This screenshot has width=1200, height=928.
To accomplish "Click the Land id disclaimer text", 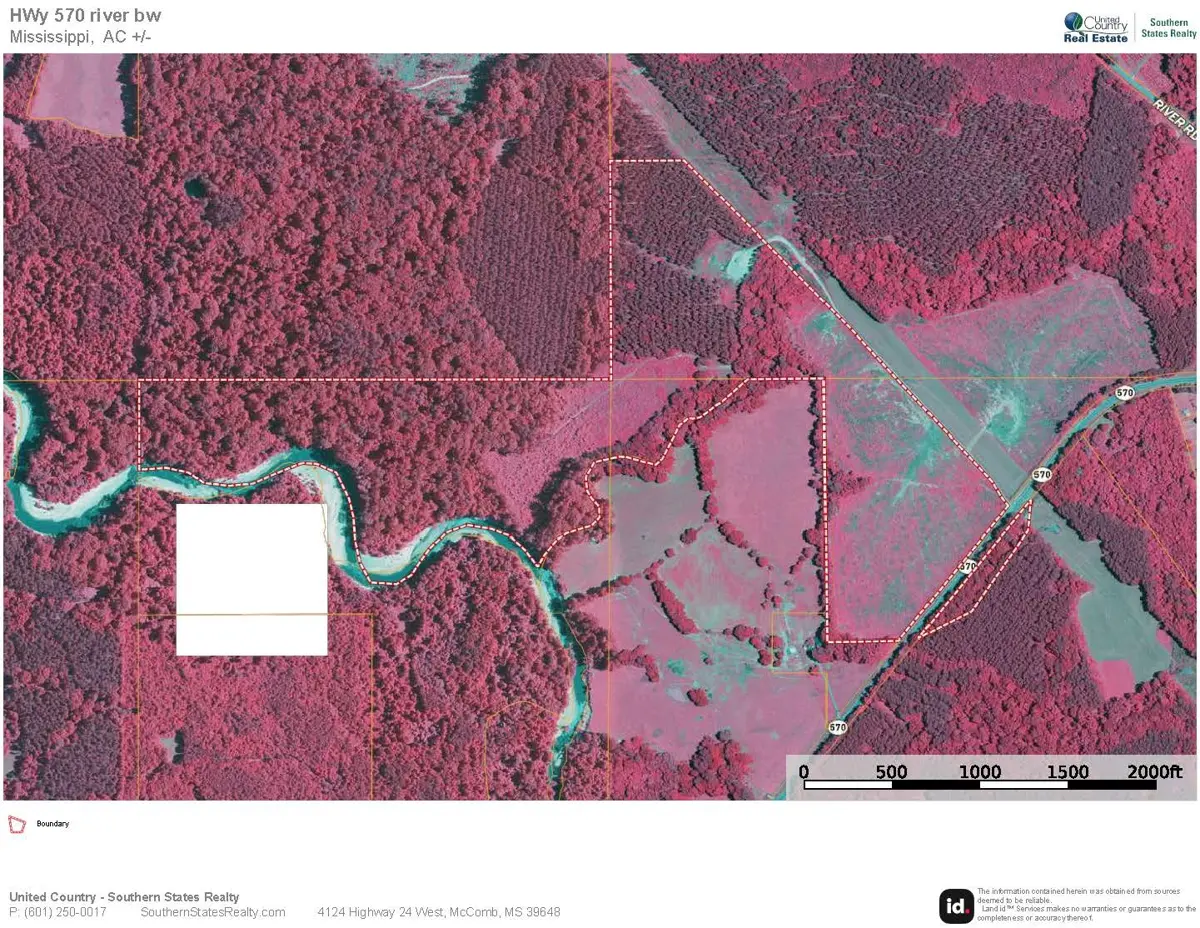I will tap(1085, 903).
